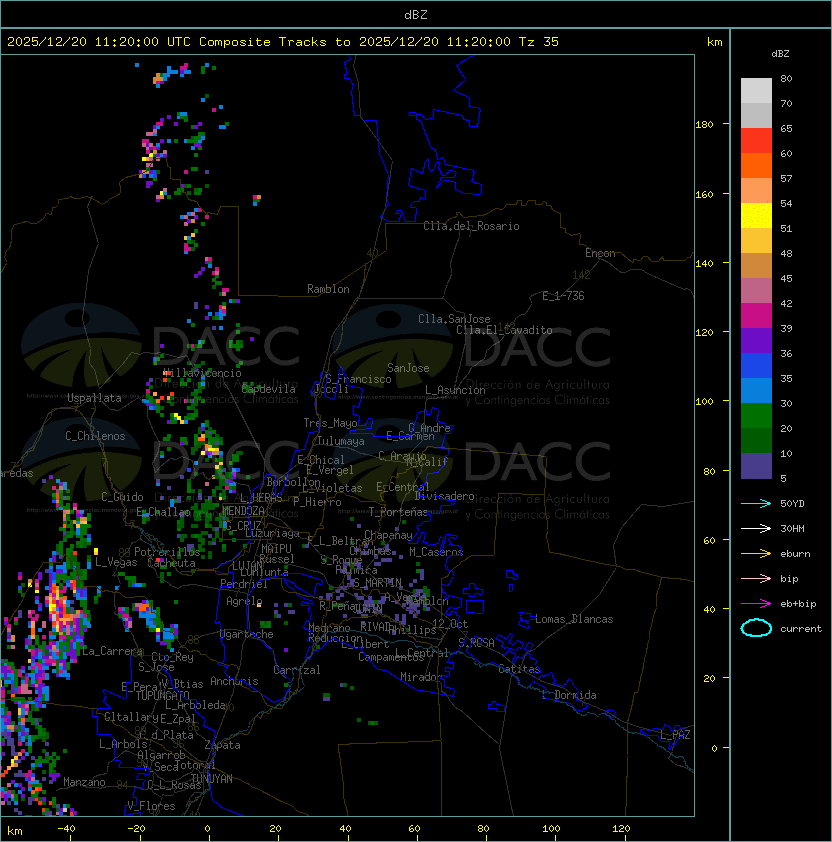Click the Potrerillos map label
This screenshot has width=832, height=842.
167,551
